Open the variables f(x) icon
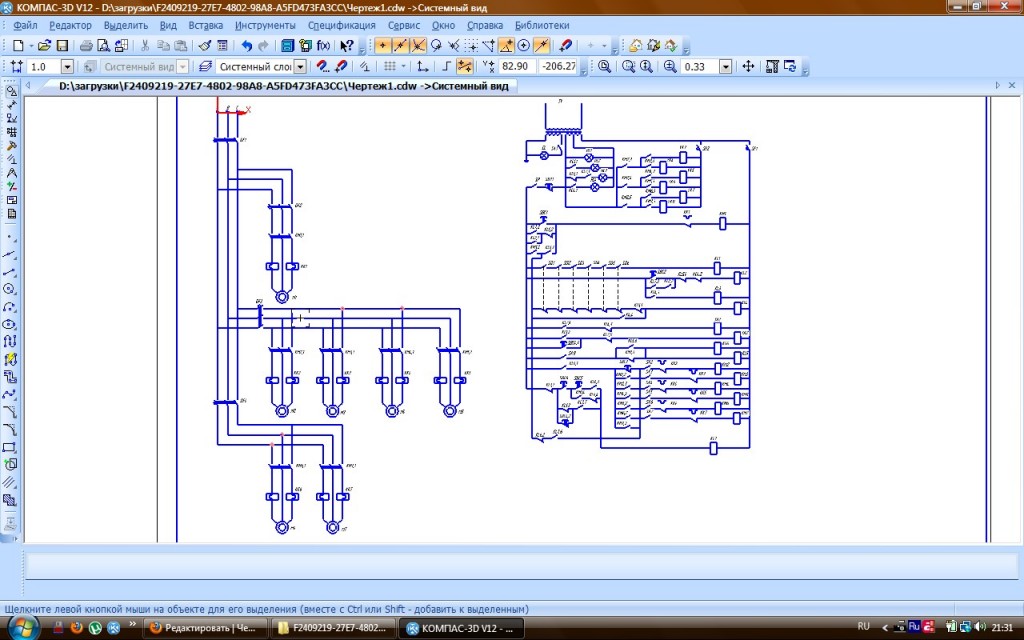This screenshot has height=640, width=1024. (x=323, y=46)
